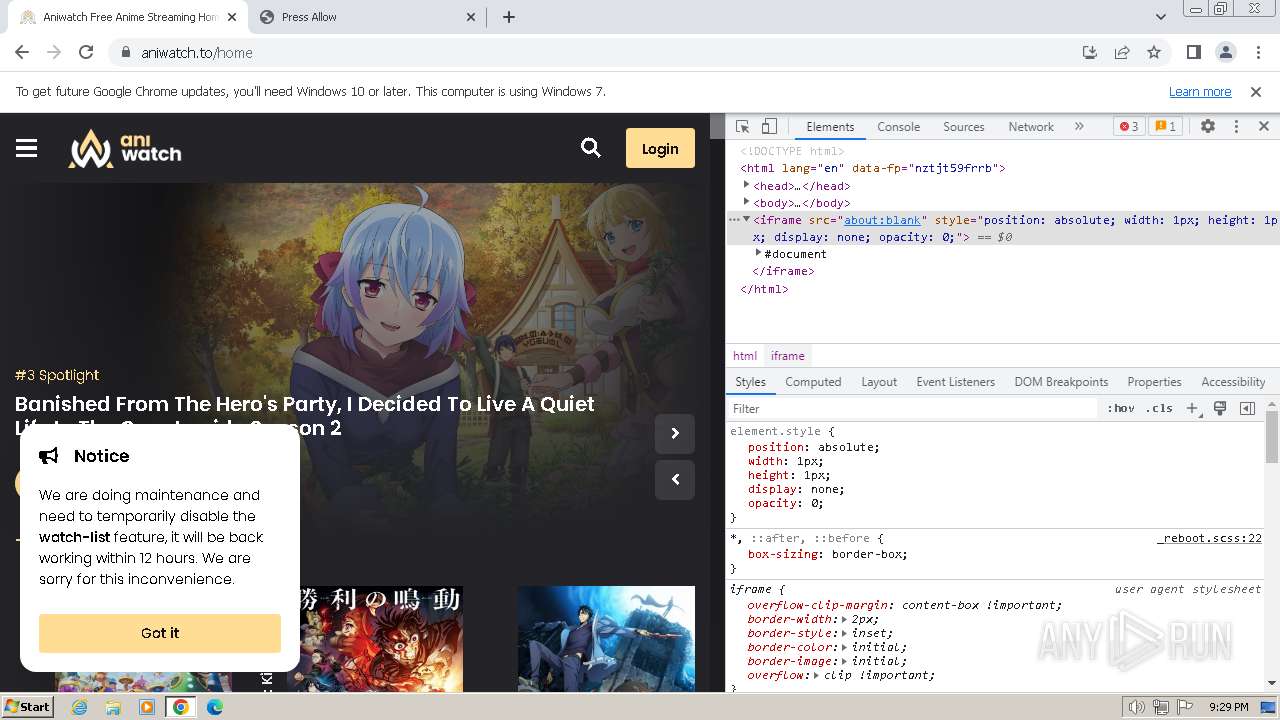
Task: Focus the styles Filter field
Action: click(913, 408)
